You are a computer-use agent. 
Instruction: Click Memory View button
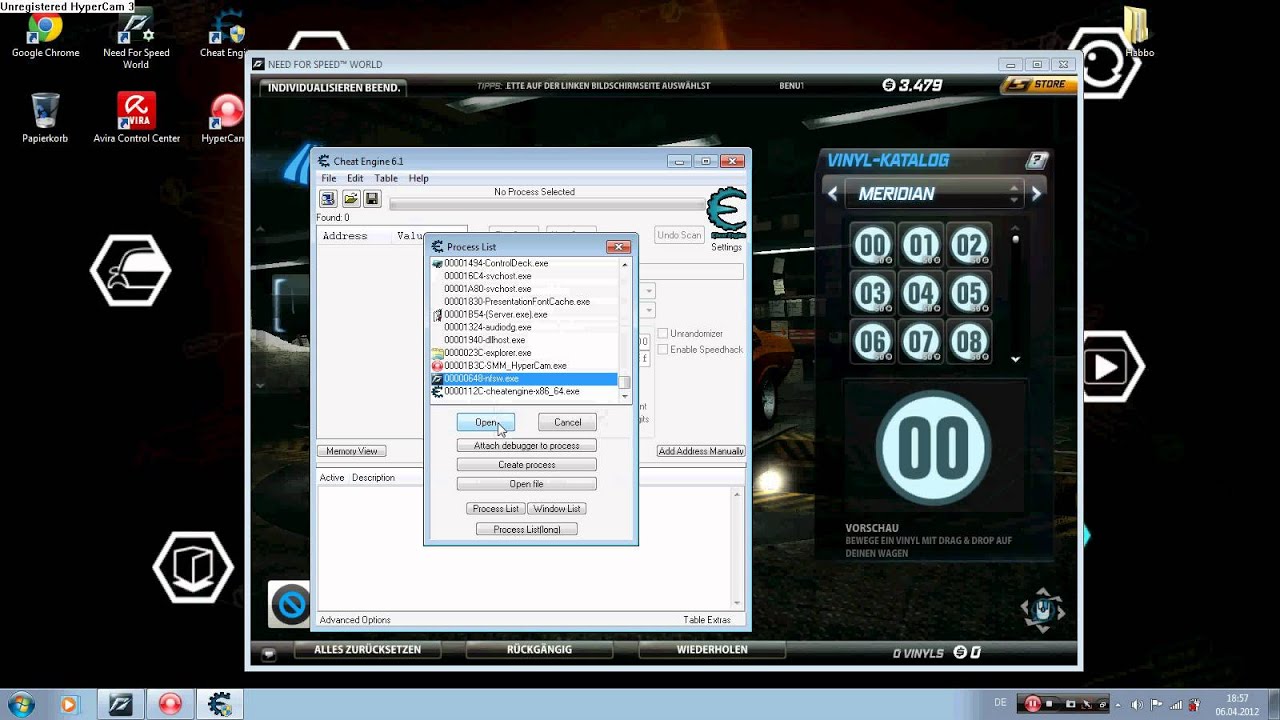point(352,451)
